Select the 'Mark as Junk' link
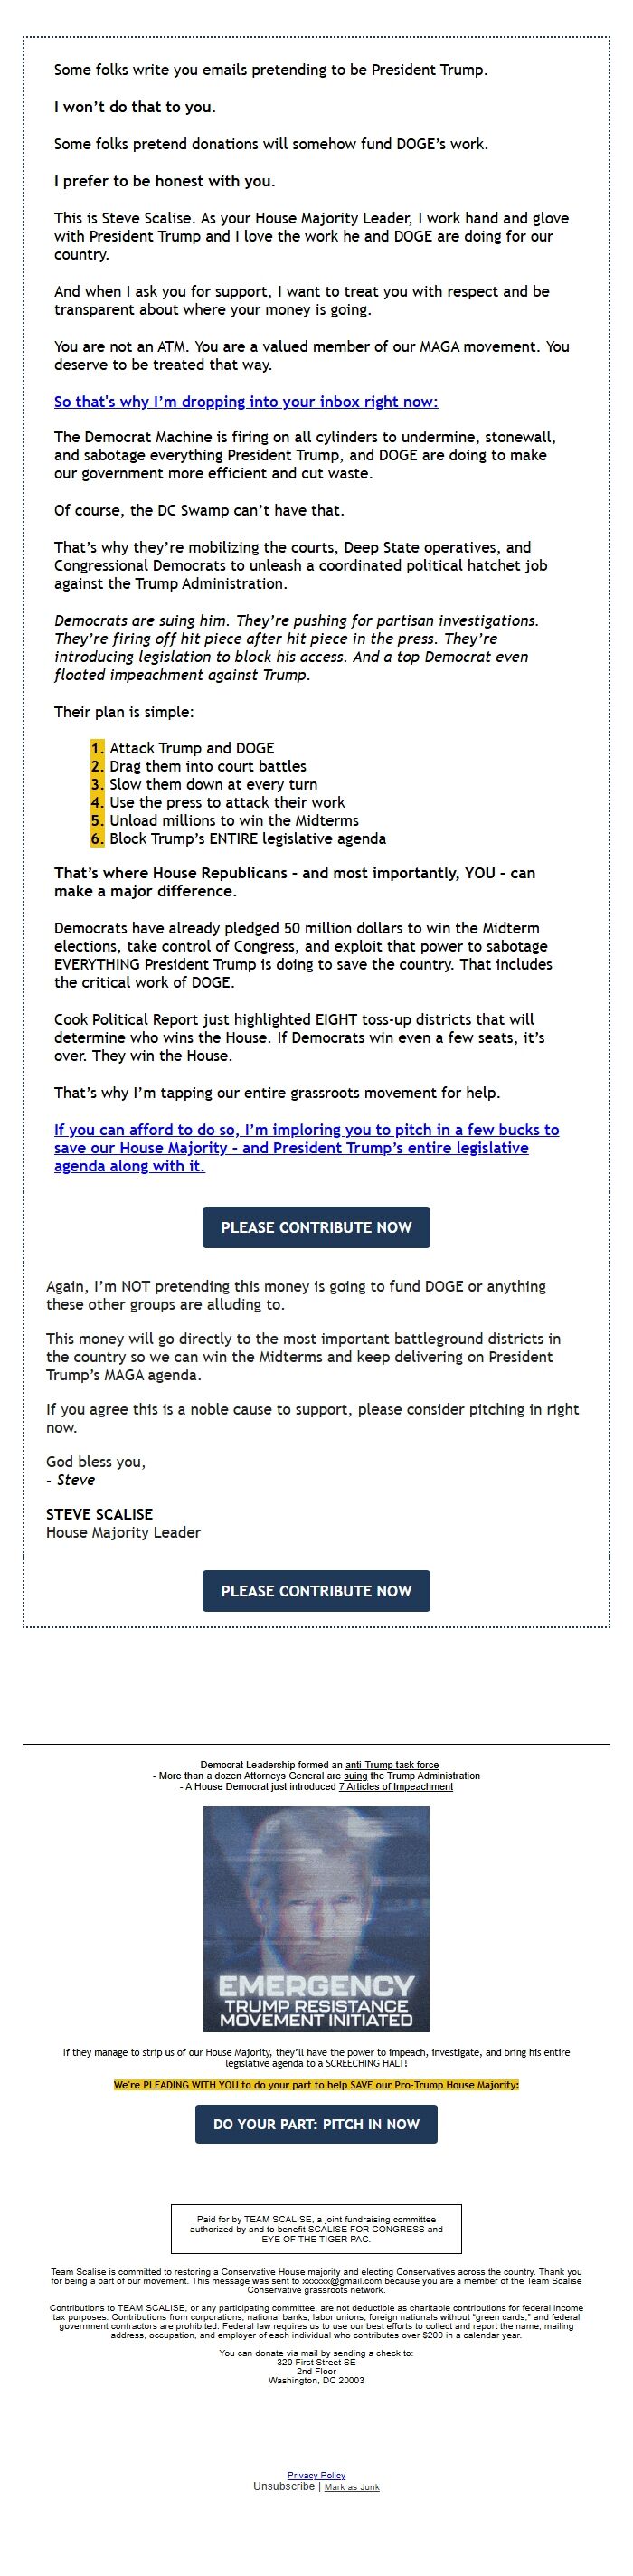Image resolution: width=633 pixels, height=2576 pixels. click(x=352, y=2487)
